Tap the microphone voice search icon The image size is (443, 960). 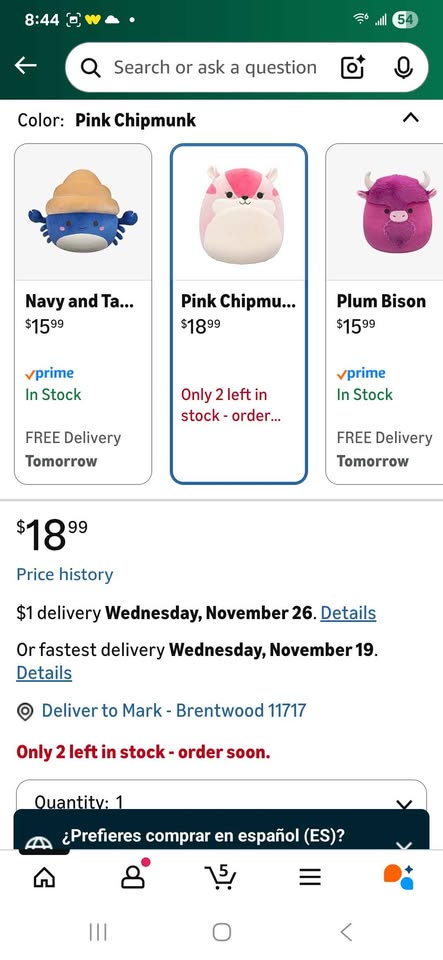[x=403, y=67]
